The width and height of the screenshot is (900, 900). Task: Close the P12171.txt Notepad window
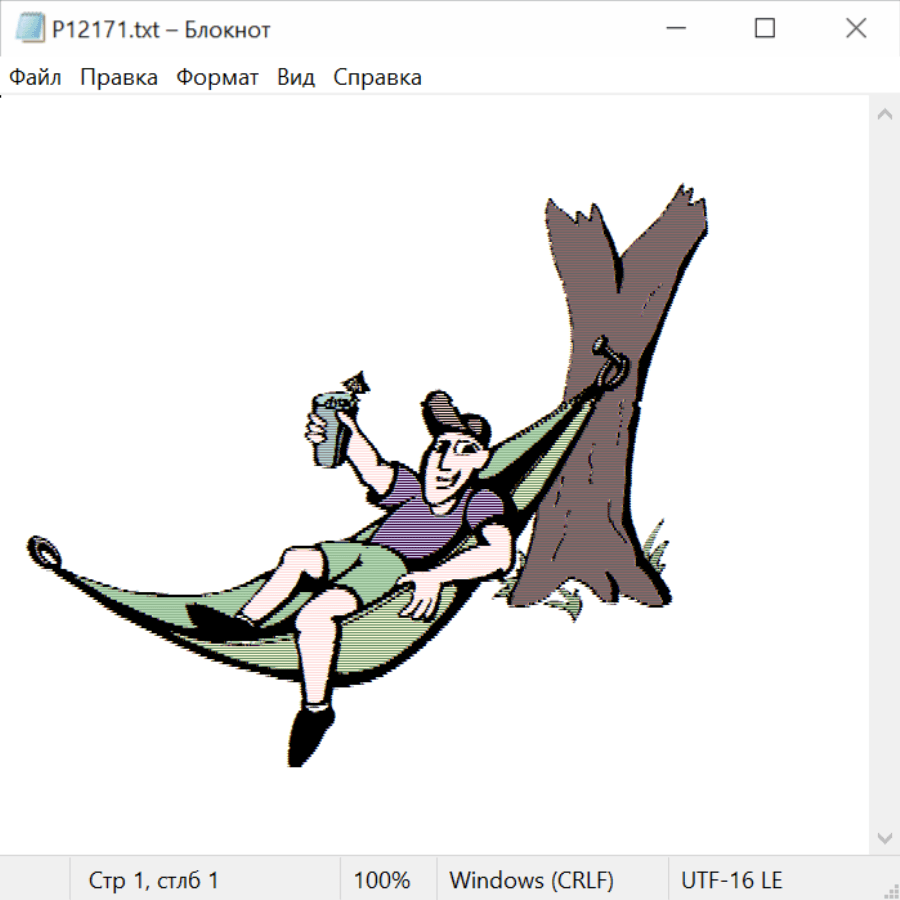tap(856, 29)
